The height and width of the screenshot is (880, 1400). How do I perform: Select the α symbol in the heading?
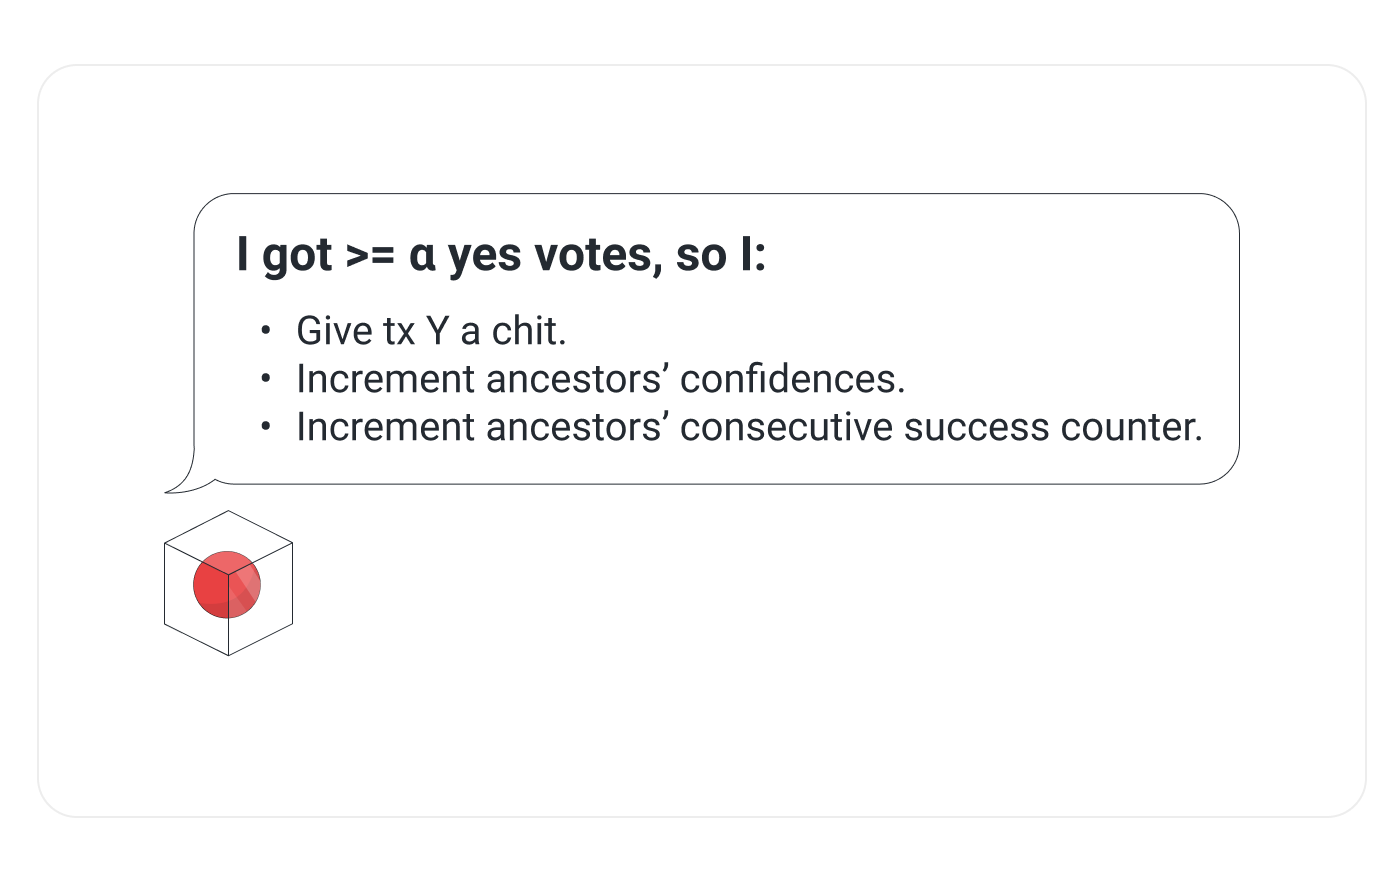pyautogui.click(x=422, y=256)
